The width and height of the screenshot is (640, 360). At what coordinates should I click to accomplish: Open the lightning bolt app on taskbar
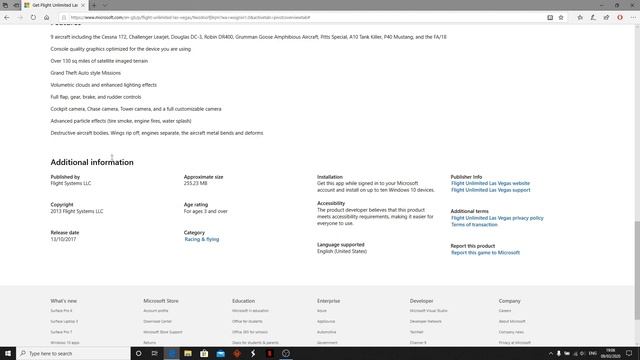tap(253, 353)
